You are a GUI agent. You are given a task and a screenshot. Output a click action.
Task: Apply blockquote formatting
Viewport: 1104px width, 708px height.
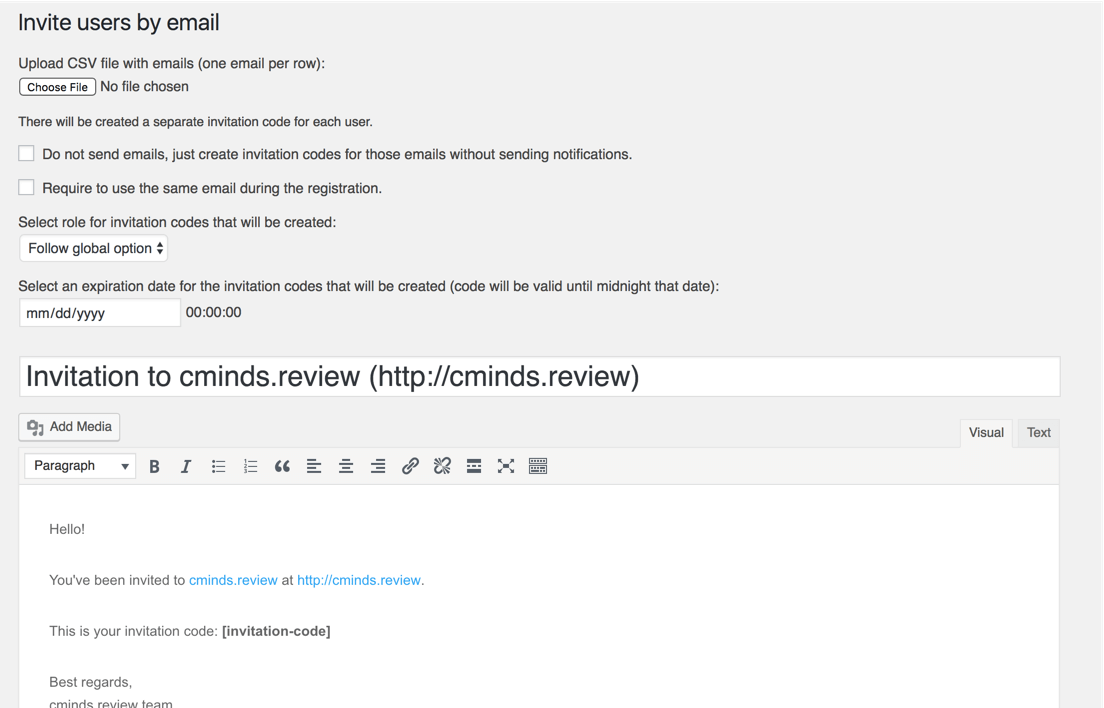point(282,466)
